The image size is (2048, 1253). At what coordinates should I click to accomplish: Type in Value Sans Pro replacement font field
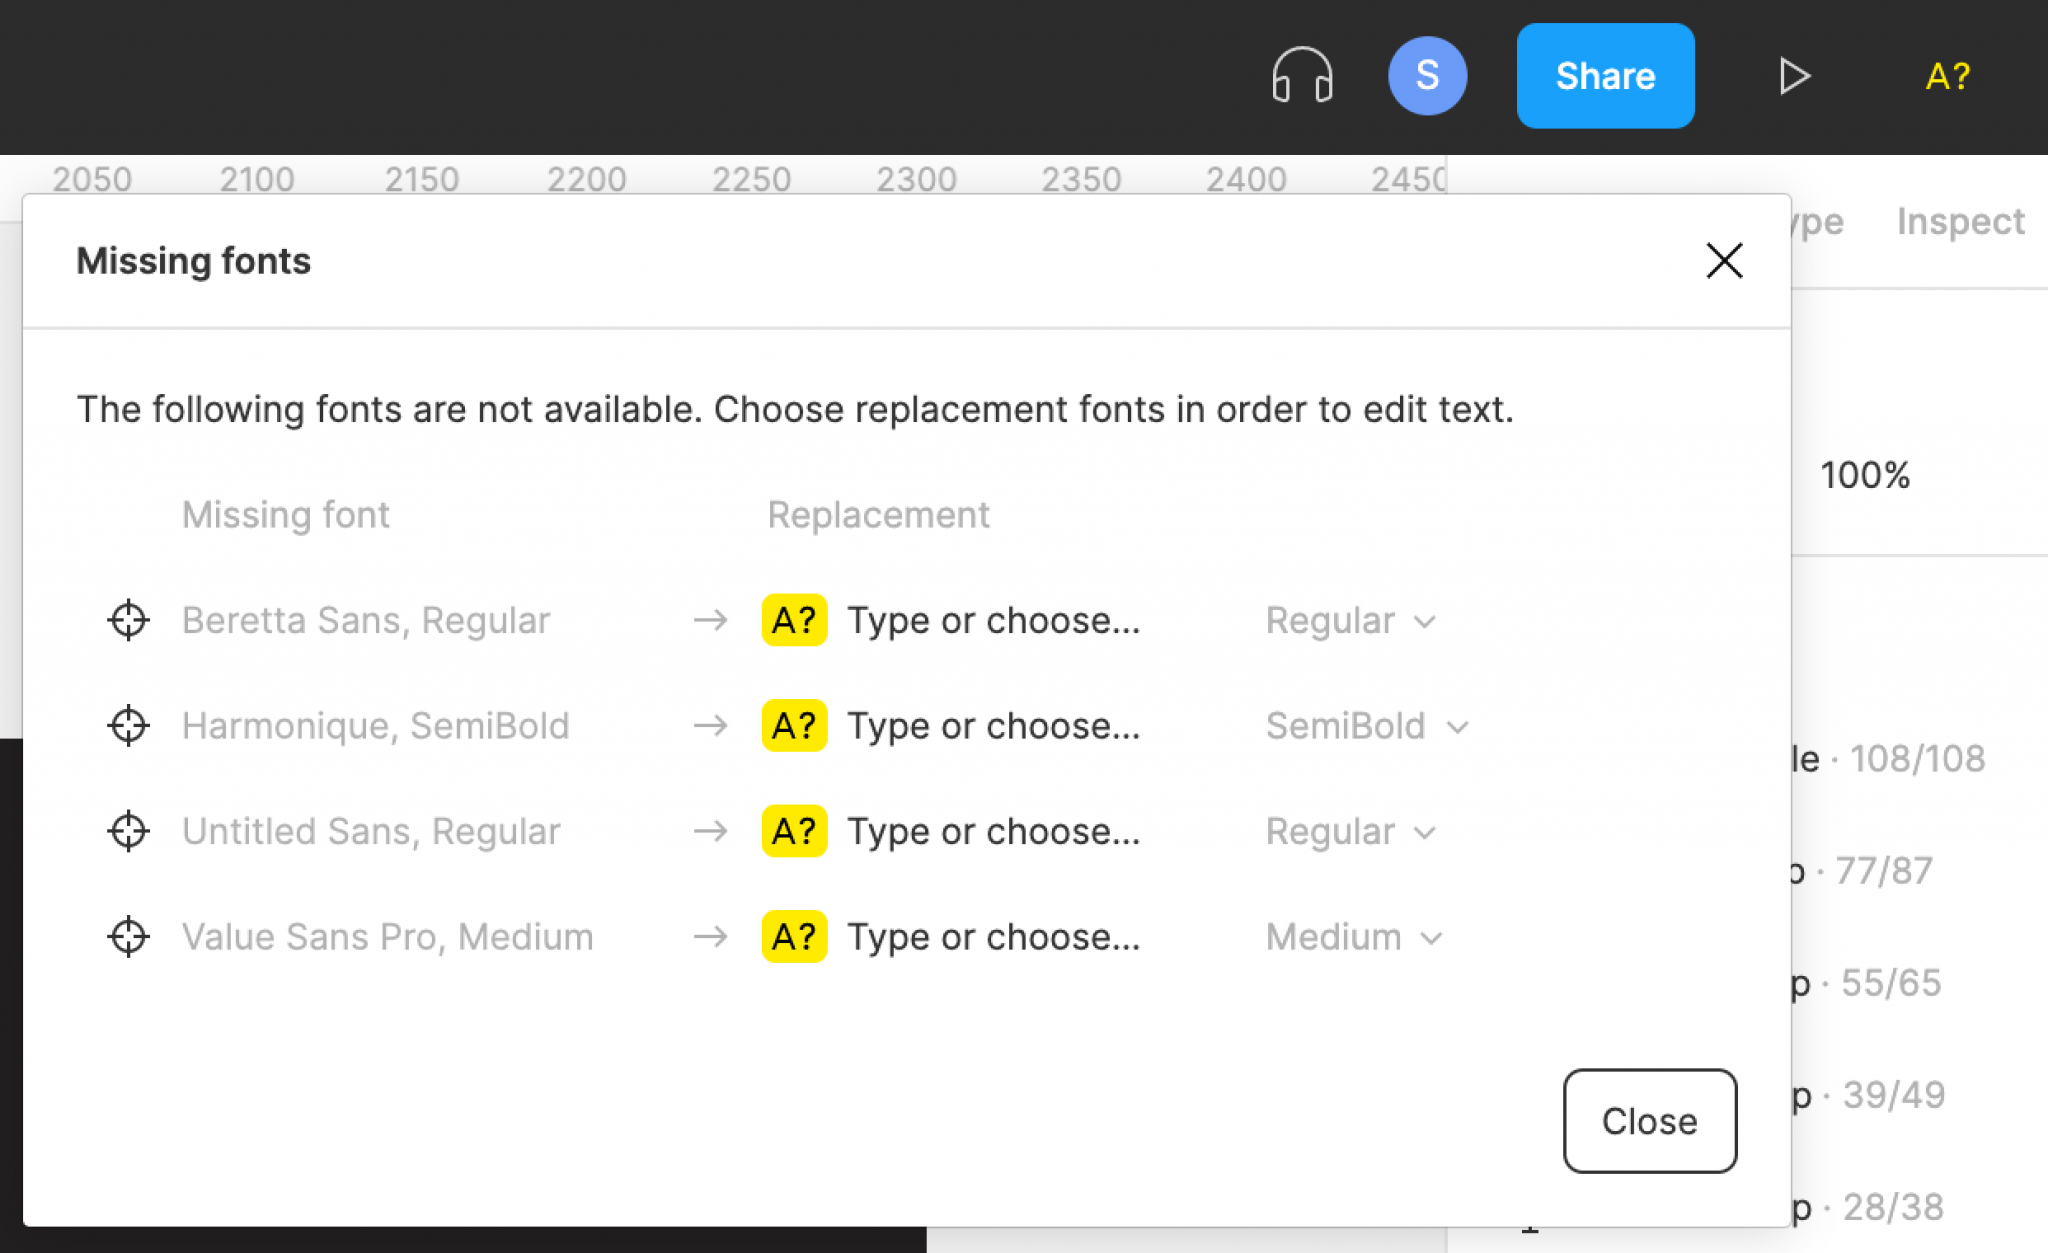994,937
